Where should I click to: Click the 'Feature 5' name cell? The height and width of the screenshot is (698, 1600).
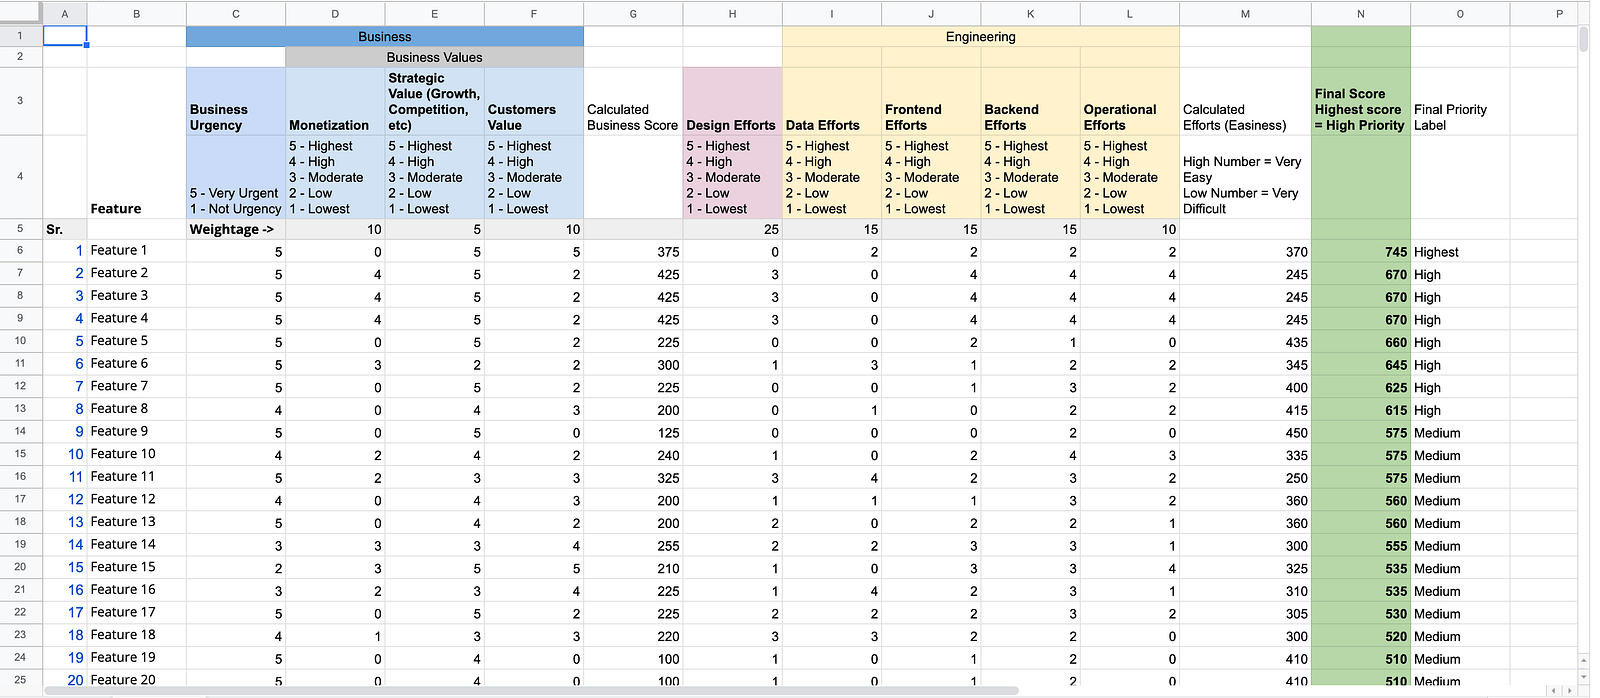(136, 341)
